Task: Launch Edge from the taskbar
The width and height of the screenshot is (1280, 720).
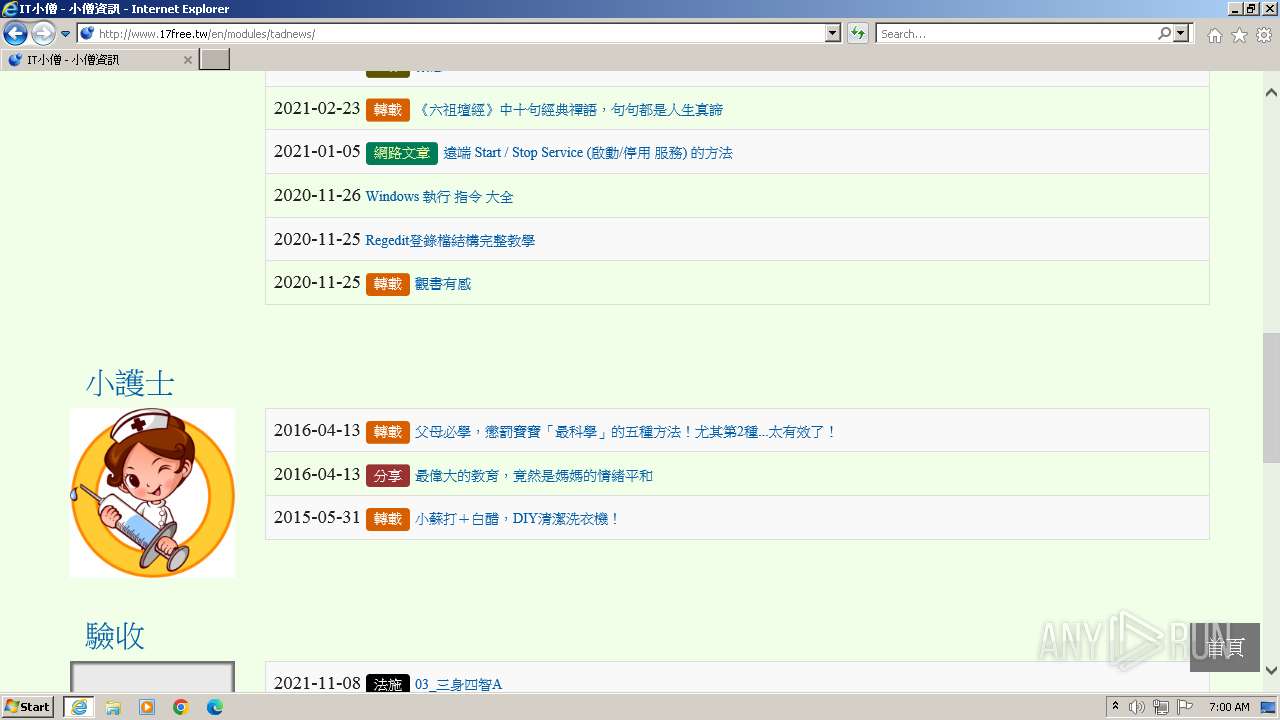Action: (x=215, y=707)
